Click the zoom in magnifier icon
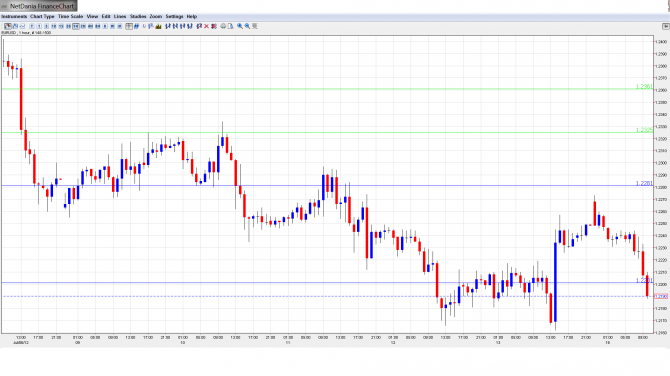 [x=240, y=26]
